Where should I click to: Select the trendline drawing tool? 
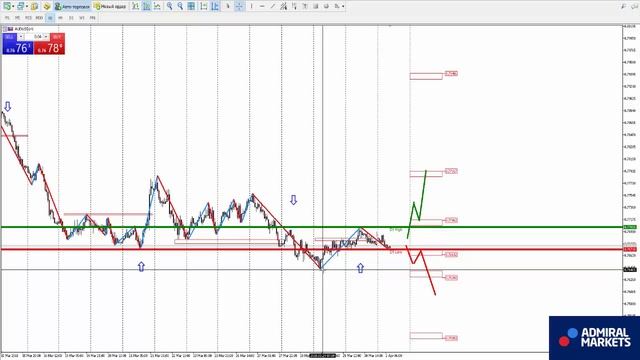pos(273,6)
